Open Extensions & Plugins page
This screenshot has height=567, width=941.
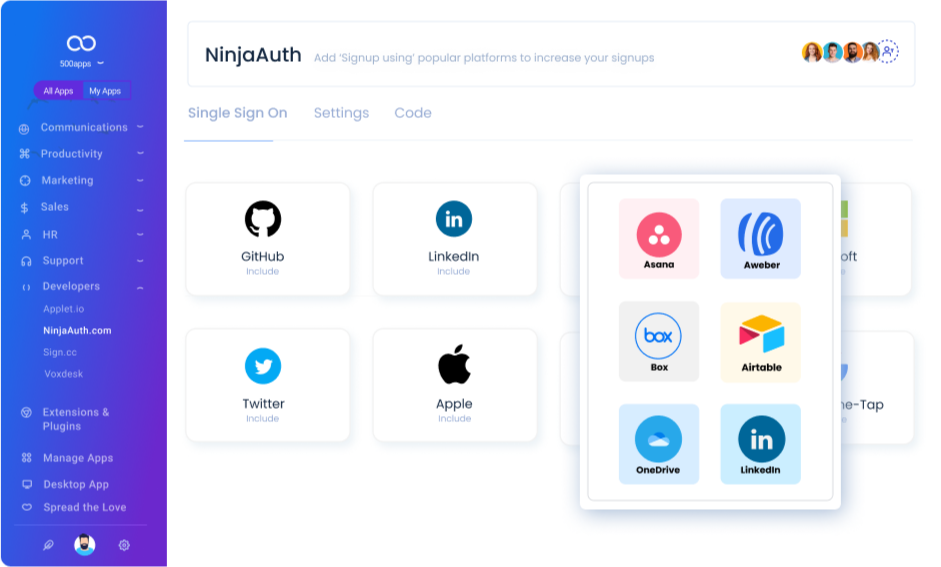tap(76, 419)
